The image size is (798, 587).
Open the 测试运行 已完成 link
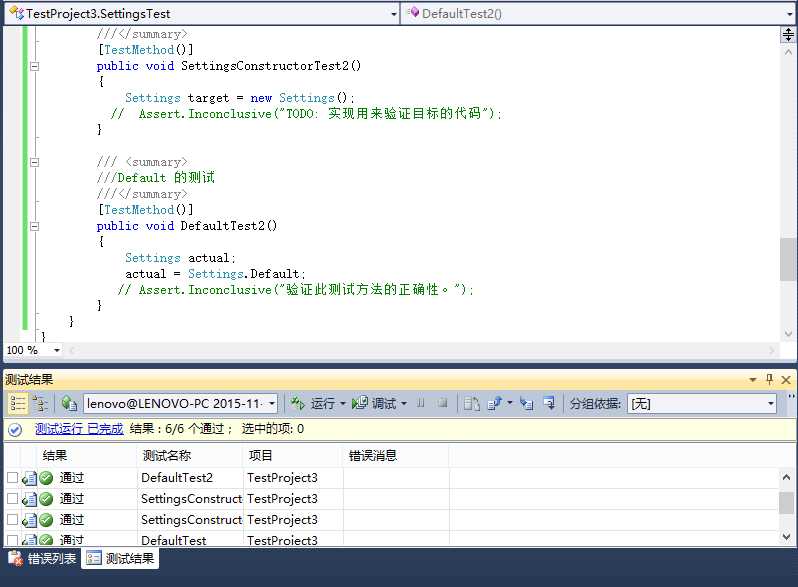(x=79, y=429)
